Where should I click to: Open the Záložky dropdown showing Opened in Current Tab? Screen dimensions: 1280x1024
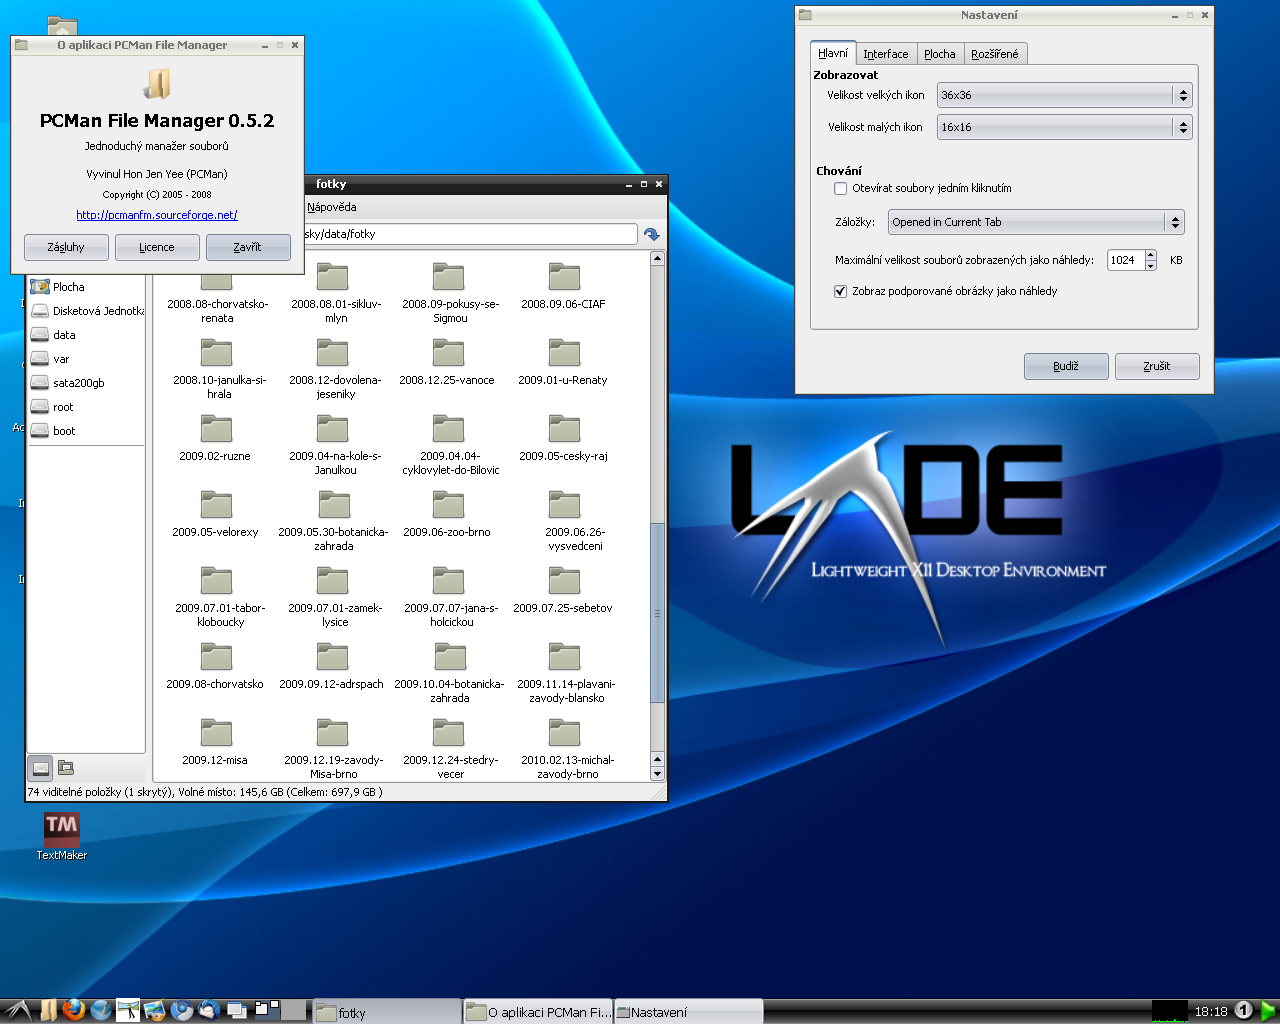[1036, 222]
